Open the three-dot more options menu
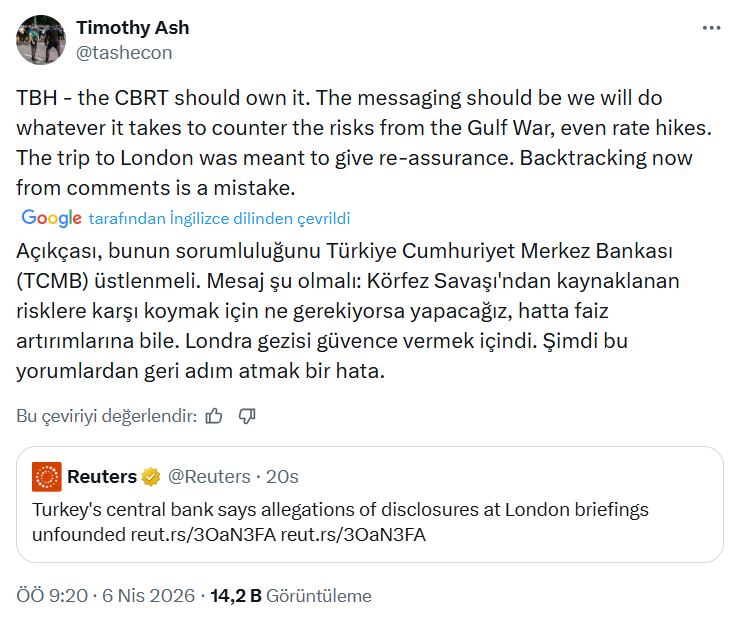The height and width of the screenshot is (620, 737). (x=711, y=27)
